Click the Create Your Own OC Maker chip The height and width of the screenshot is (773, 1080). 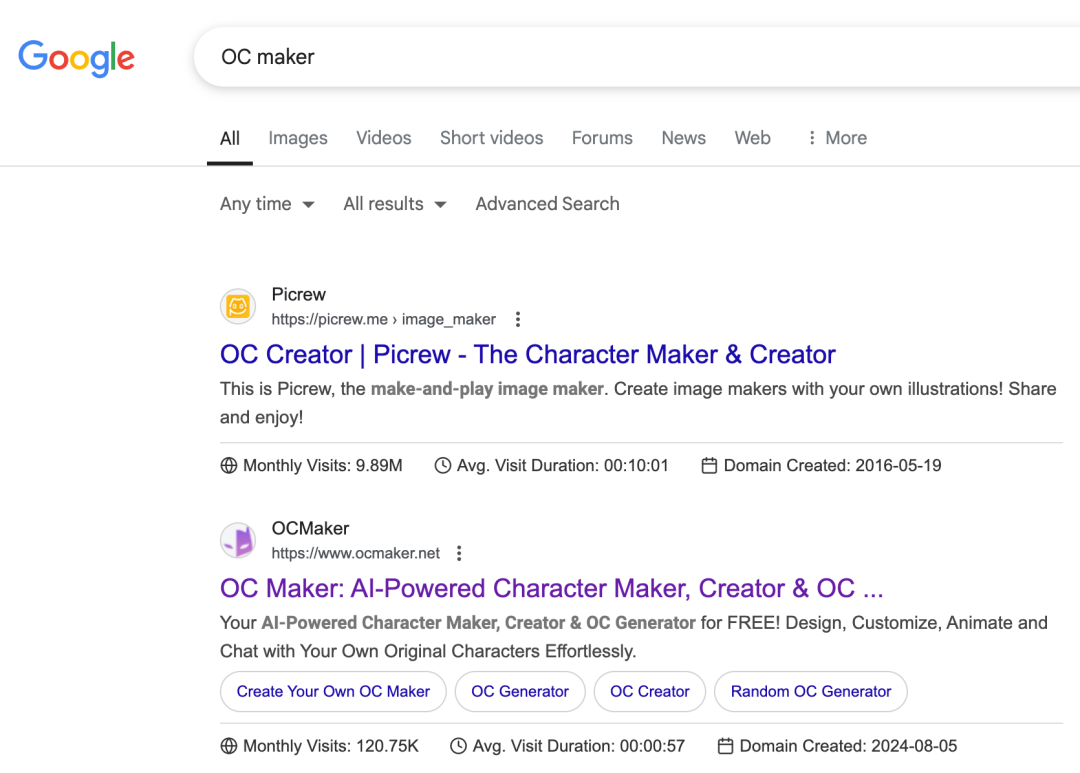[x=333, y=692]
